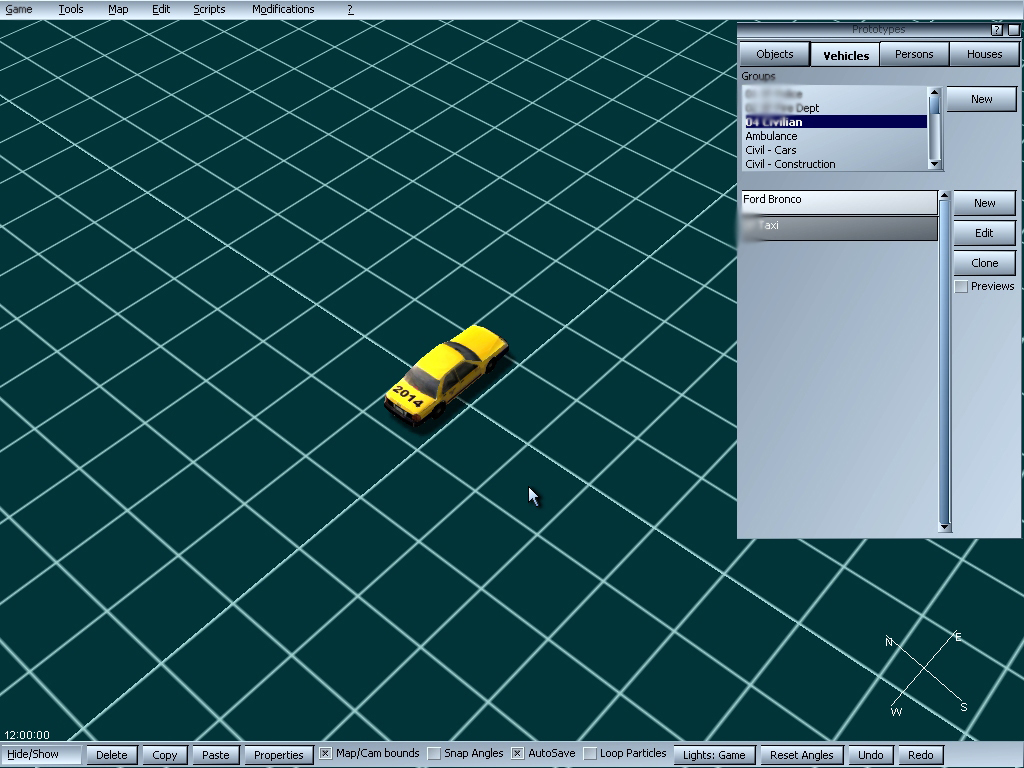The width and height of the screenshot is (1024, 768).
Task: Select the Taxi prototype entry
Action: pos(839,227)
